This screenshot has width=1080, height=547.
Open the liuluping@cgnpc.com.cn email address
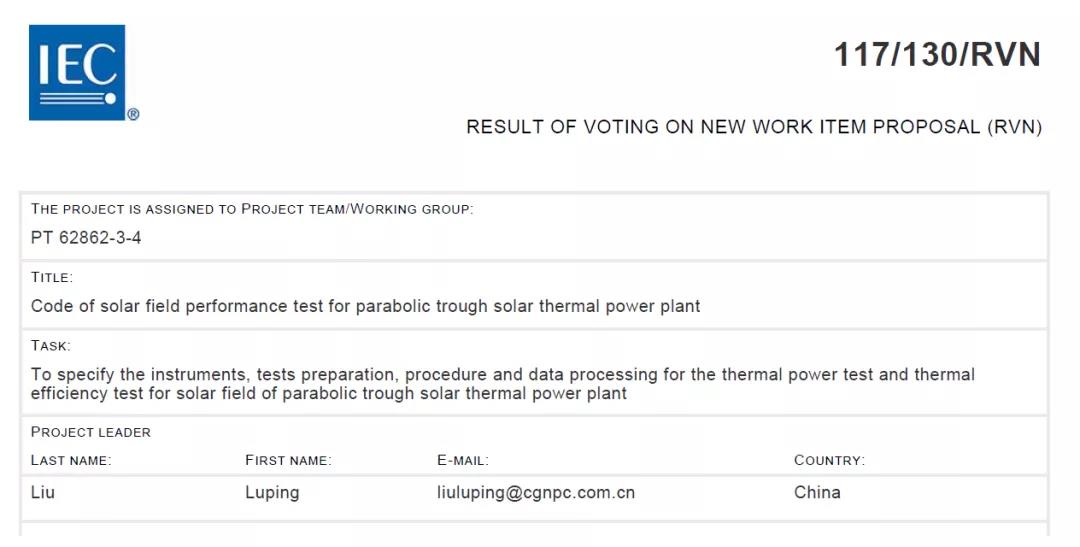536,493
